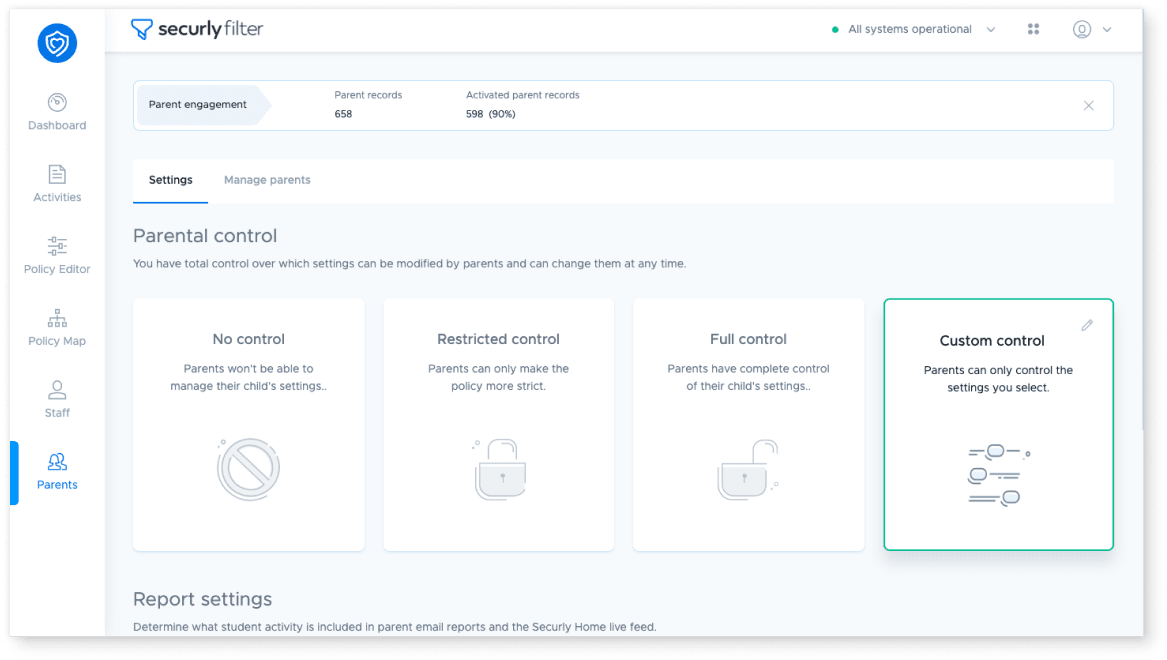This screenshot has width=1167, height=660.
Task: Click the All systems operational status text
Action: tap(910, 30)
